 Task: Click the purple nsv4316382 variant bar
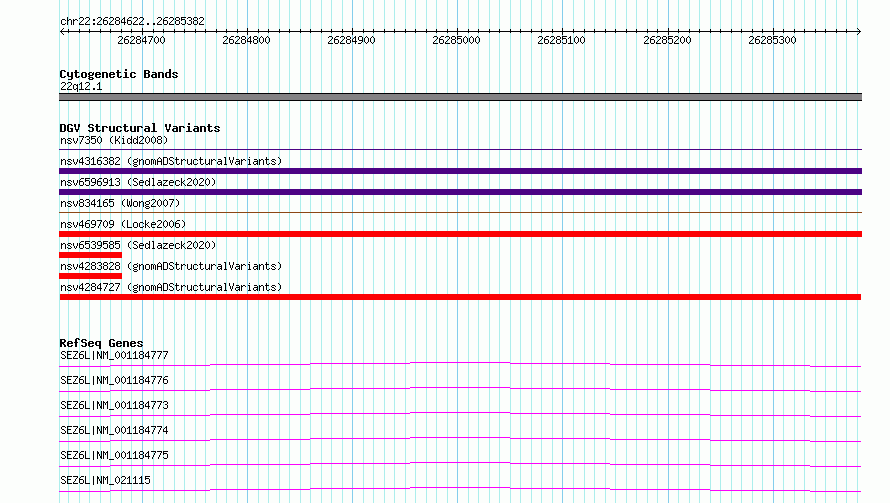coord(460,171)
